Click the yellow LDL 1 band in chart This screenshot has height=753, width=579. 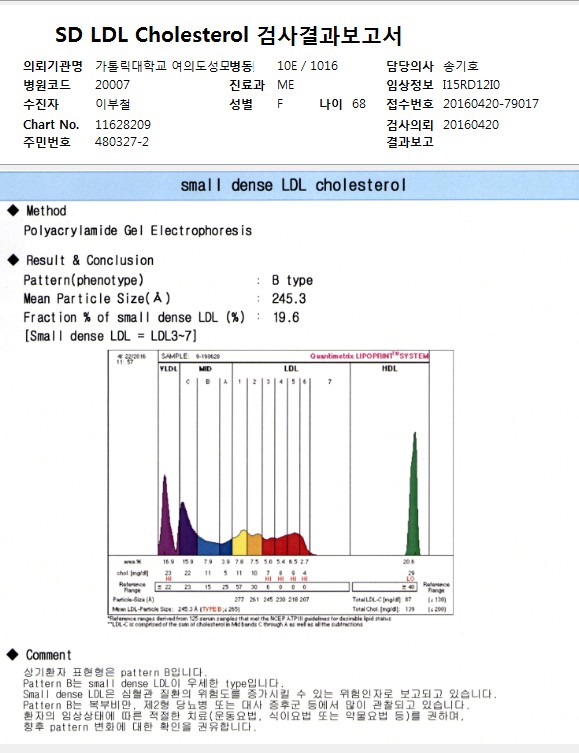(240, 543)
